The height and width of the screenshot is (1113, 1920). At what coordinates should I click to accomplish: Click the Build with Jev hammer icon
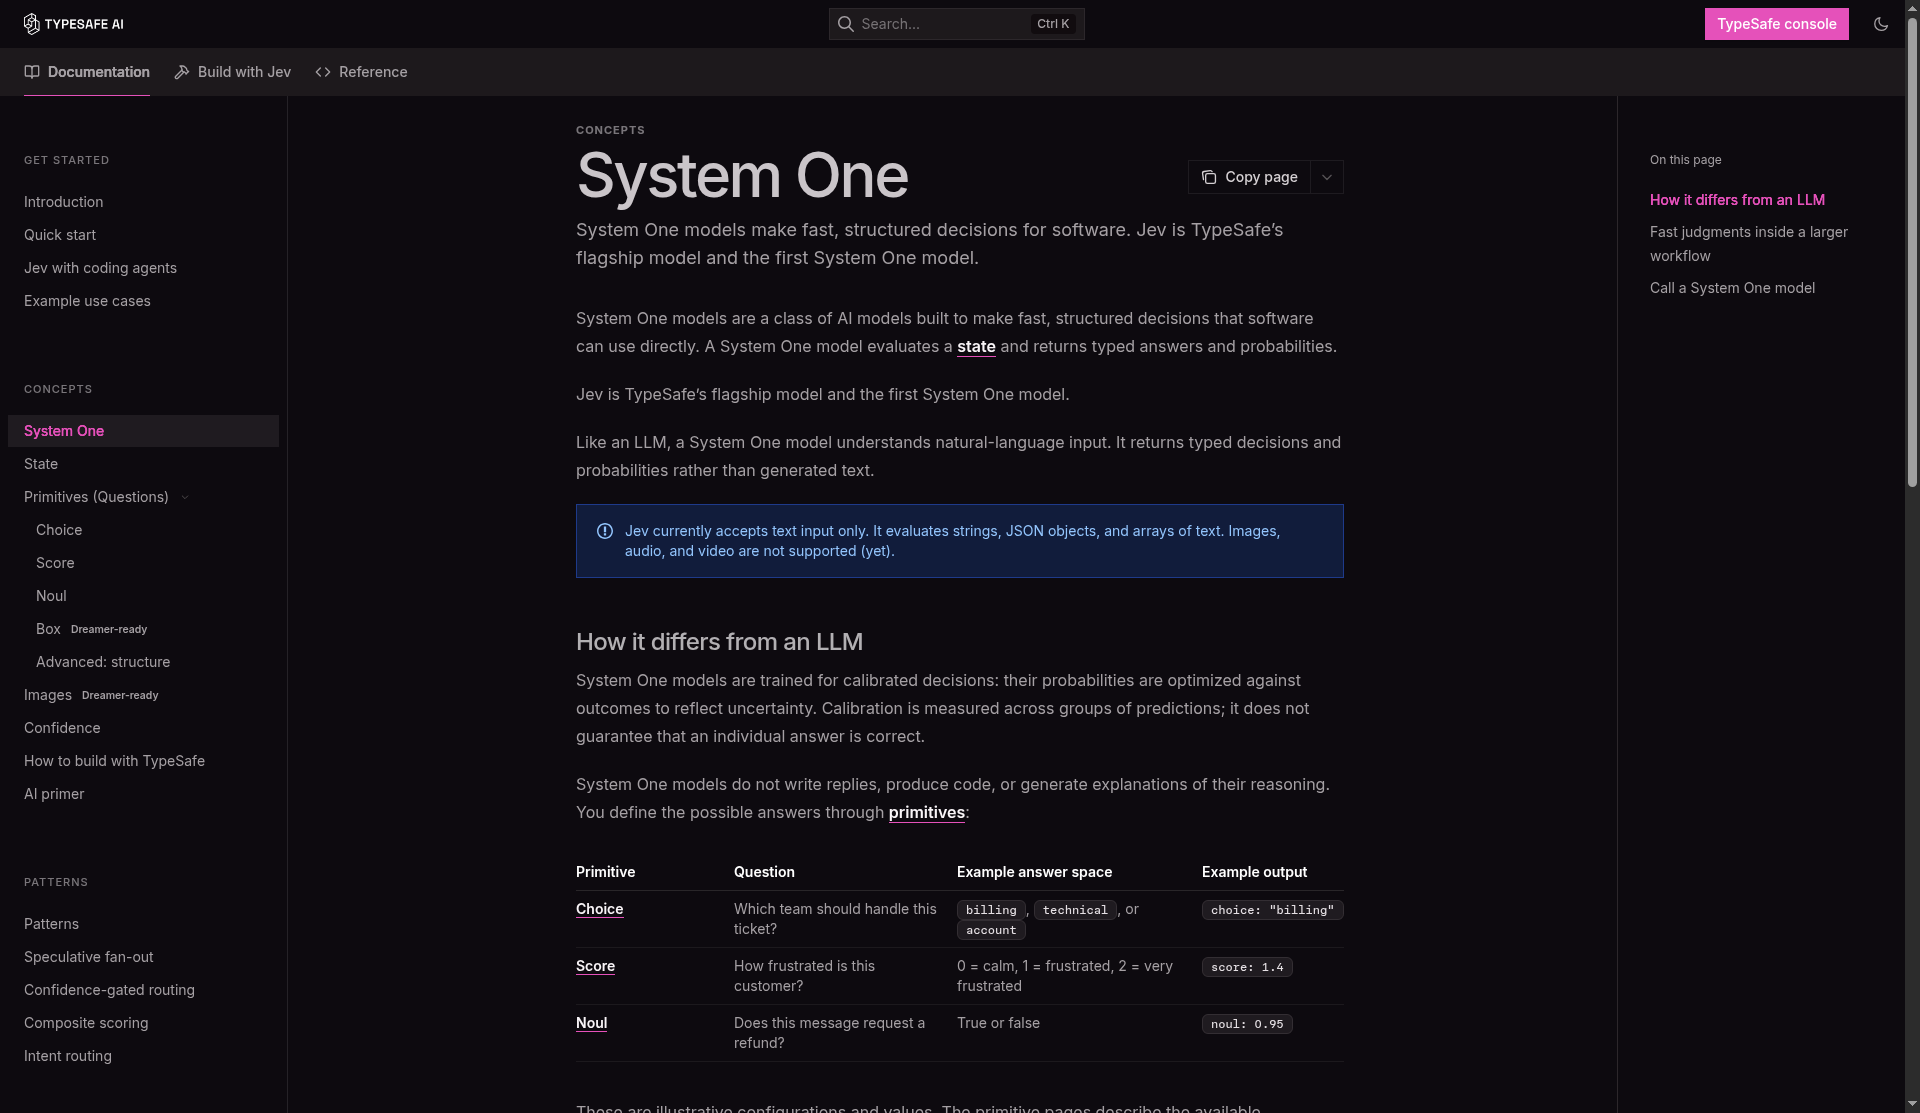[x=182, y=72]
